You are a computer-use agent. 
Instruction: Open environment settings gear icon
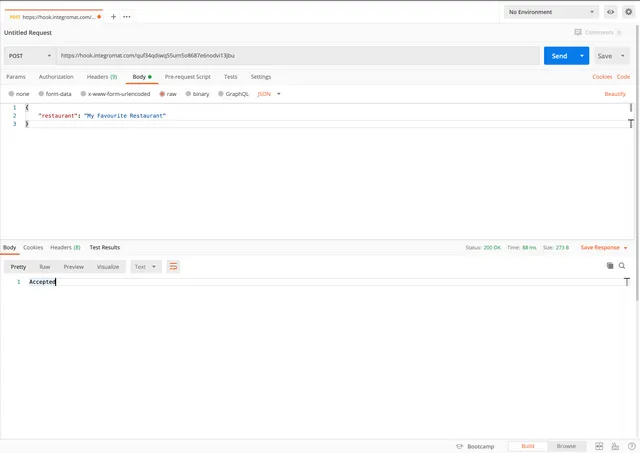(x=628, y=12)
